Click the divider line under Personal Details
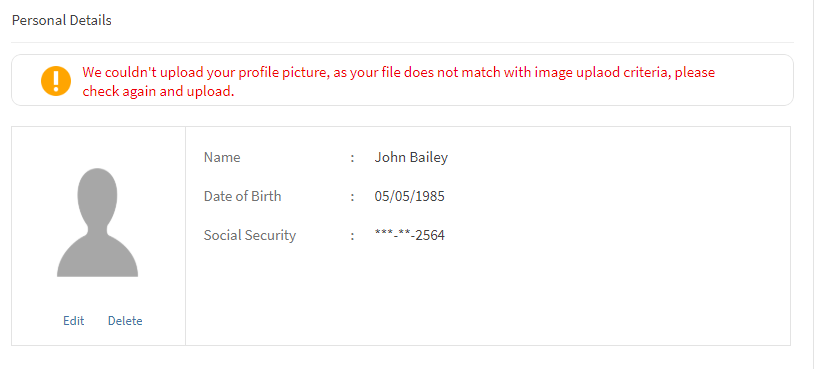 pos(402,43)
